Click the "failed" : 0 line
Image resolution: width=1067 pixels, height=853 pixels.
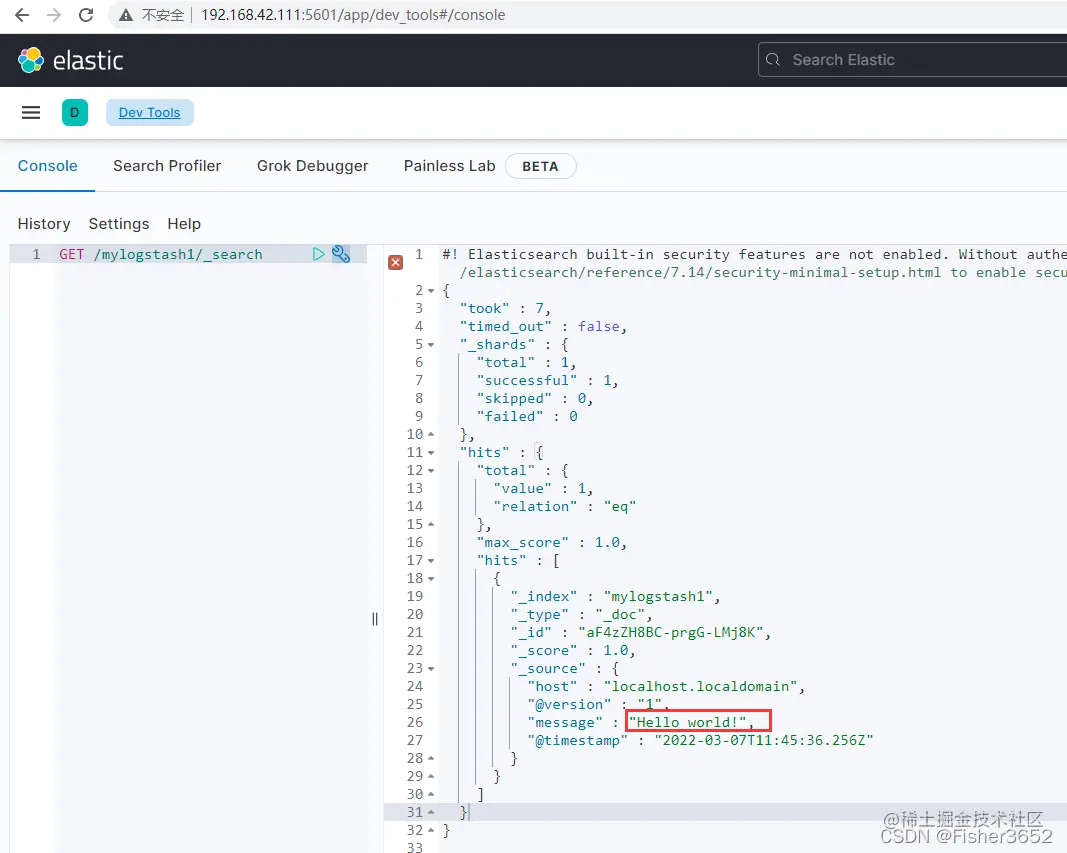pos(527,416)
